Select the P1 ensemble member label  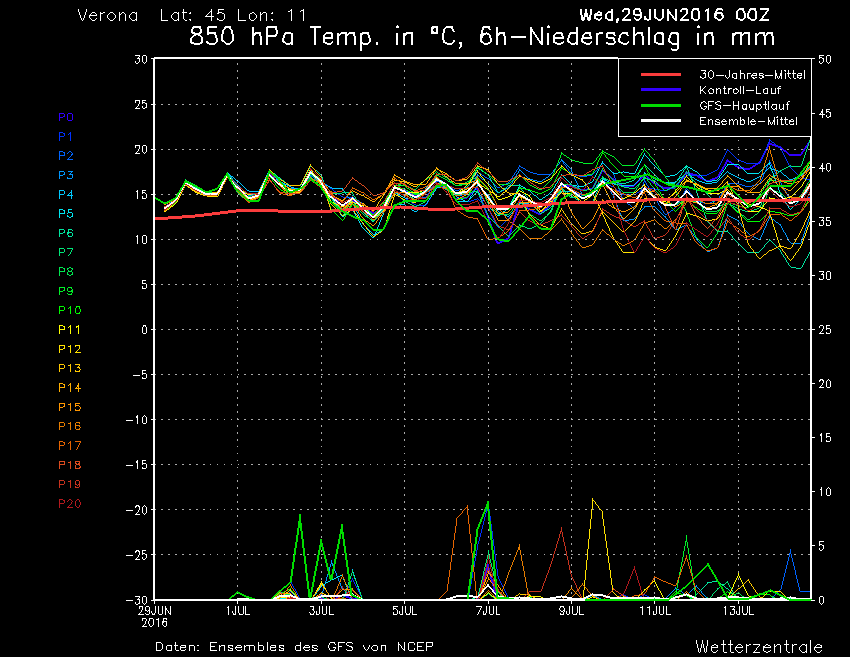(x=66, y=137)
